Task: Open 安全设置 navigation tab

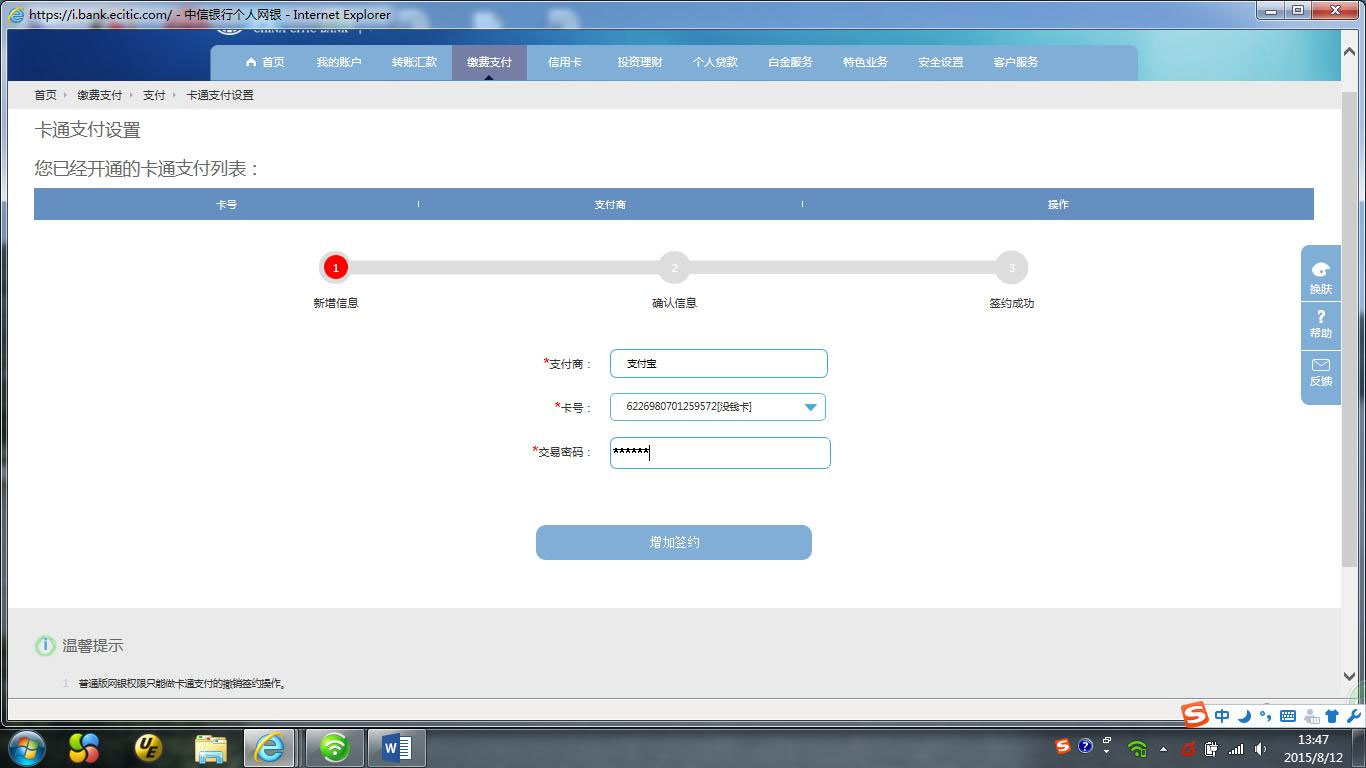Action: pos(941,62)
